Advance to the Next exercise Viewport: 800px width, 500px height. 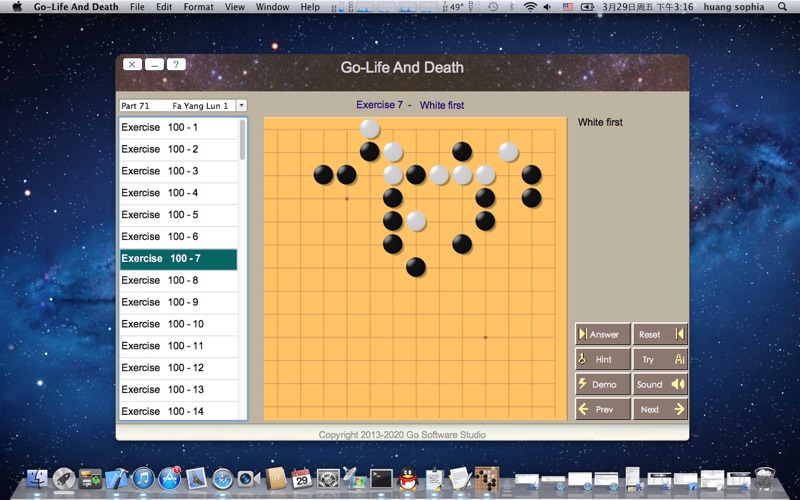point(660,409)
